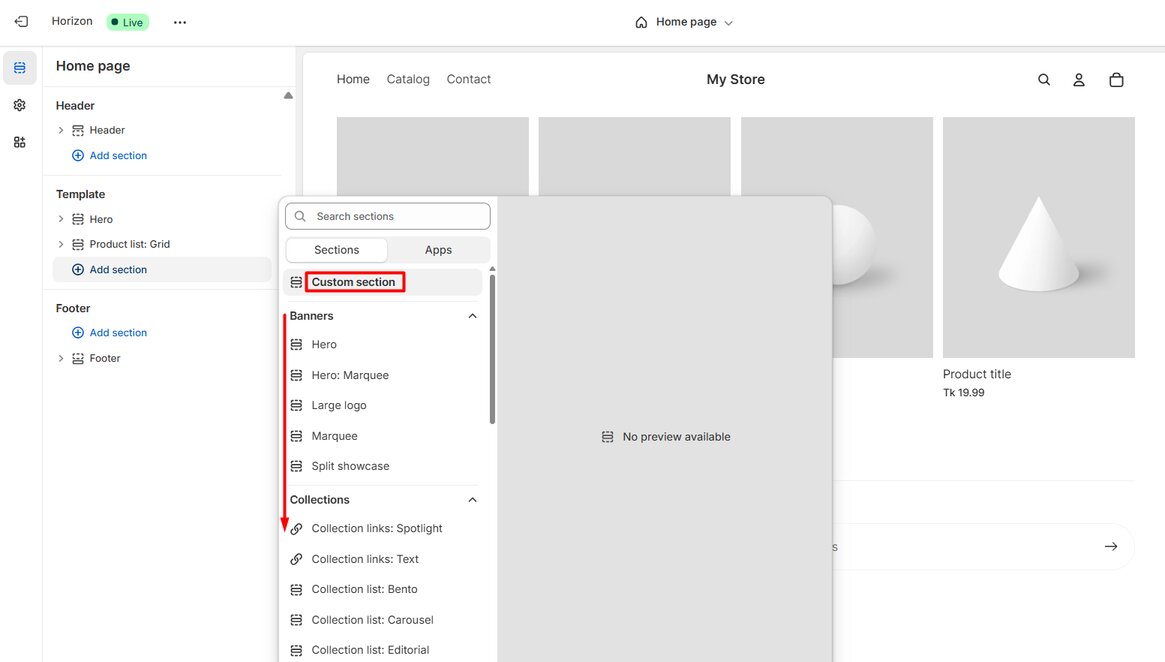The width and height of the screenshot is (1165, 662).
Task: Click the Live status badge
Action: 128,22
